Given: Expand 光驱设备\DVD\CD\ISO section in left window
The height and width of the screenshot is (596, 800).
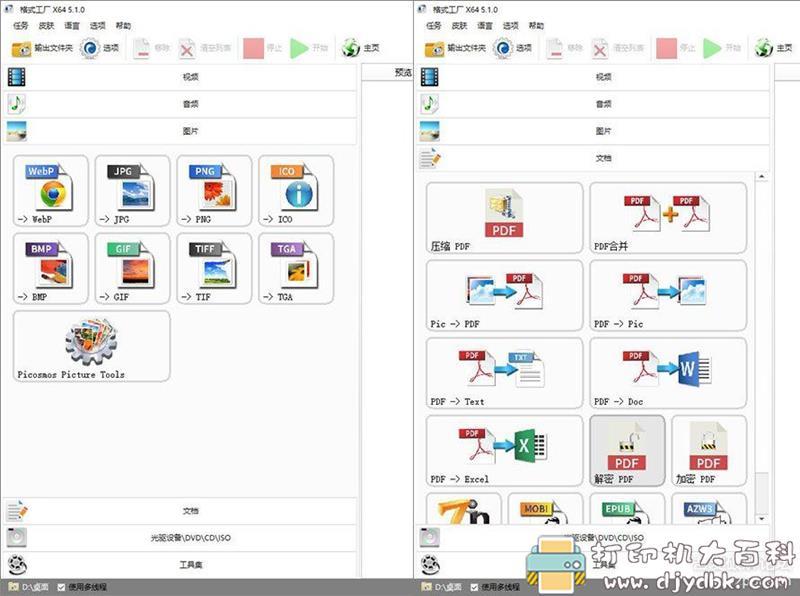Looking at the screenshot, I should coord(180,538).
